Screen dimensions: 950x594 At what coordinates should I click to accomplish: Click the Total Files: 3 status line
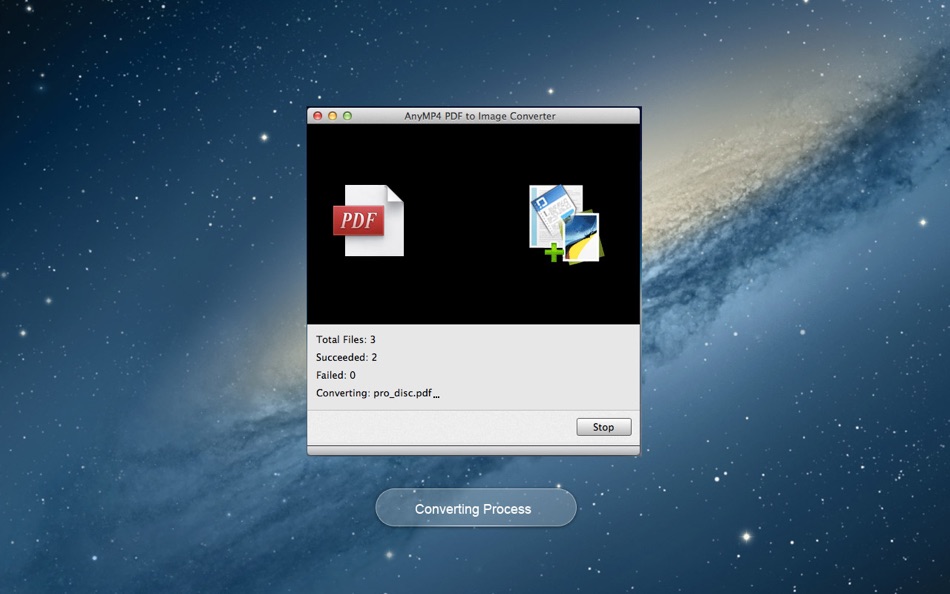point(346,339)
